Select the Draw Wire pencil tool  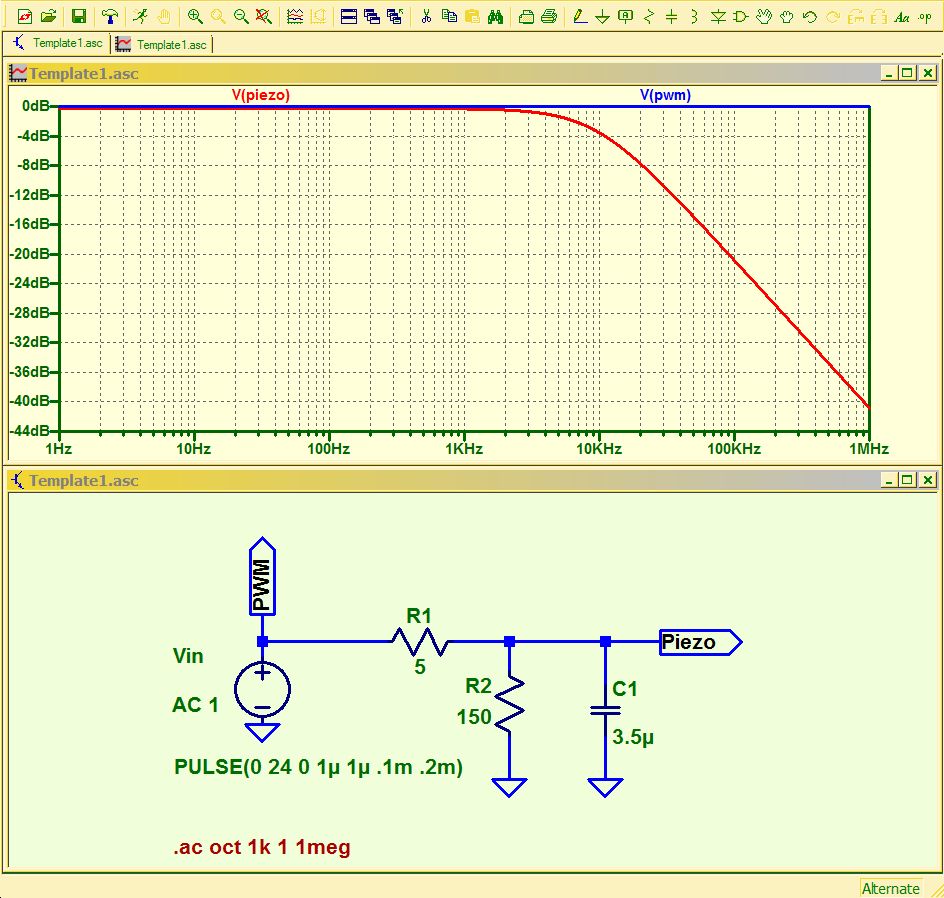580,16
